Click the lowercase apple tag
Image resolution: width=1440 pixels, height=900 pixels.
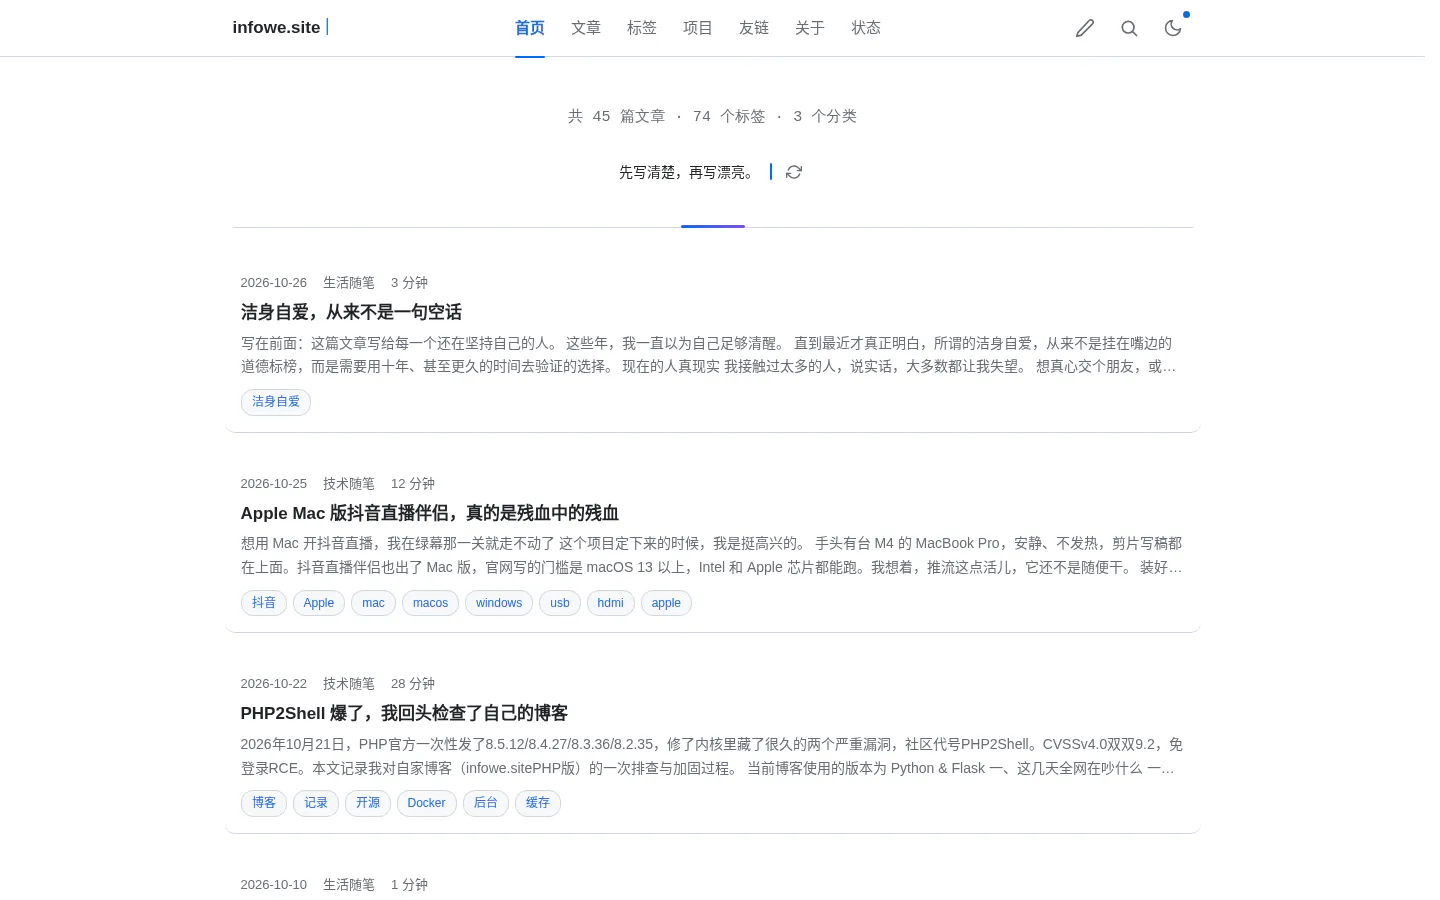(666, 603)
